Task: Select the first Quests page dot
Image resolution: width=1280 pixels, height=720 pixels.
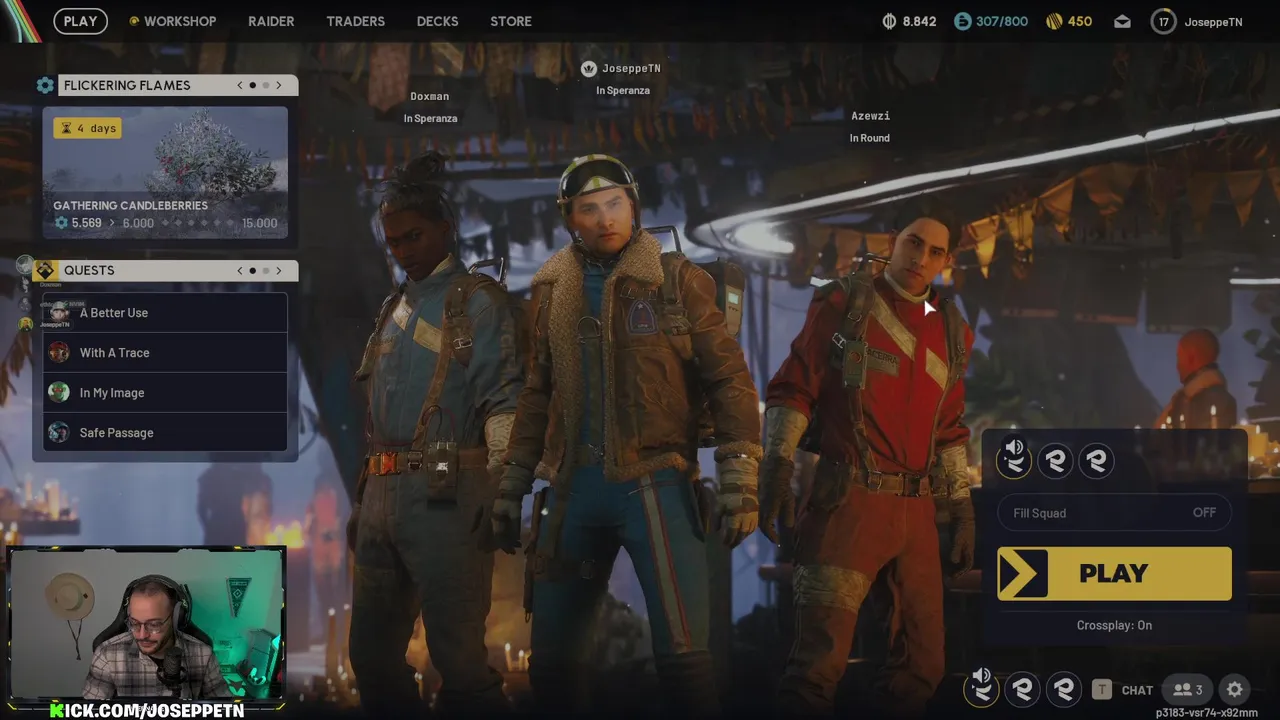Action: [x=252, y=270]
